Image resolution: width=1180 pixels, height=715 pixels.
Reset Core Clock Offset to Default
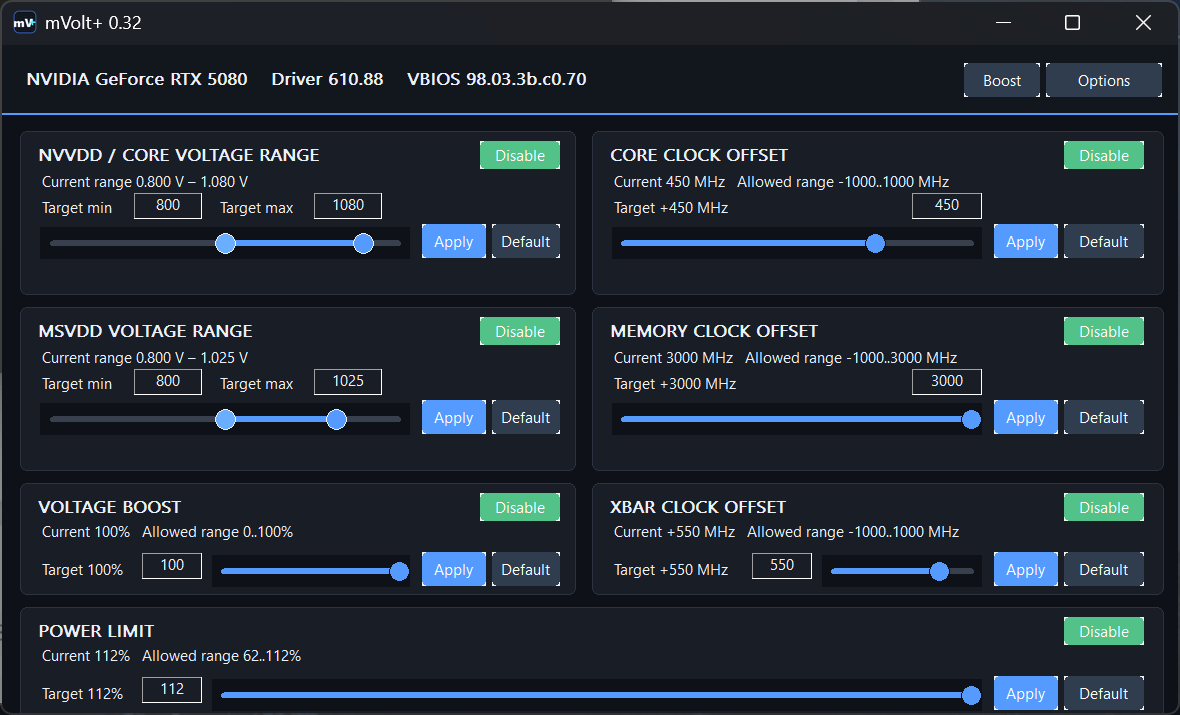pos(1104,242)
